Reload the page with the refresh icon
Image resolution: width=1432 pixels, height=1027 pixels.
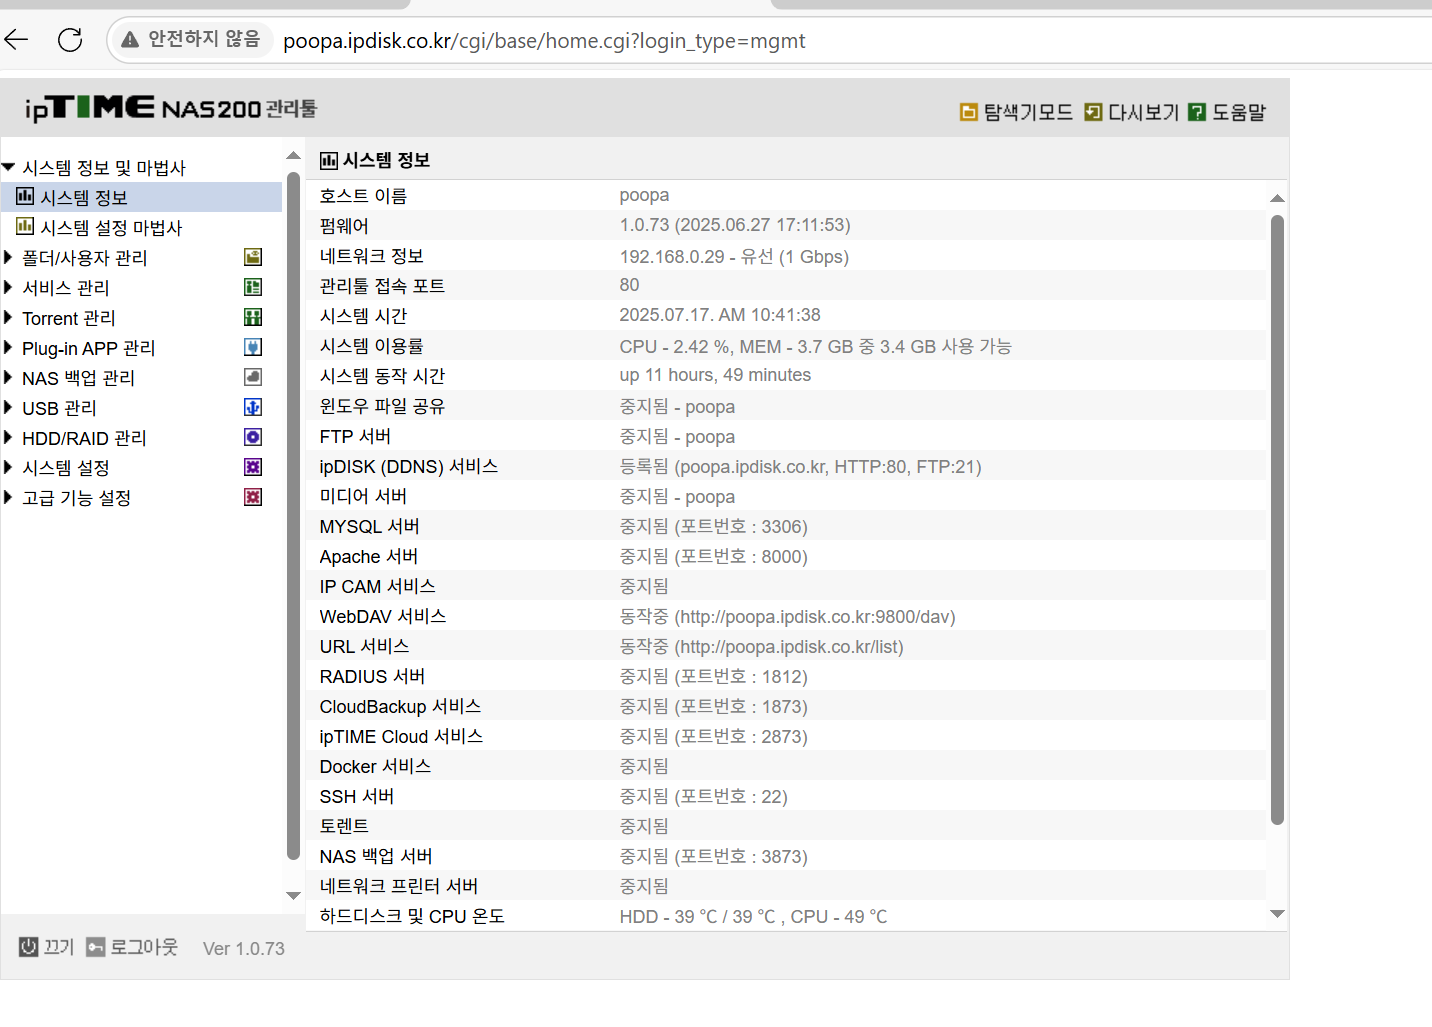click(70, 40)
